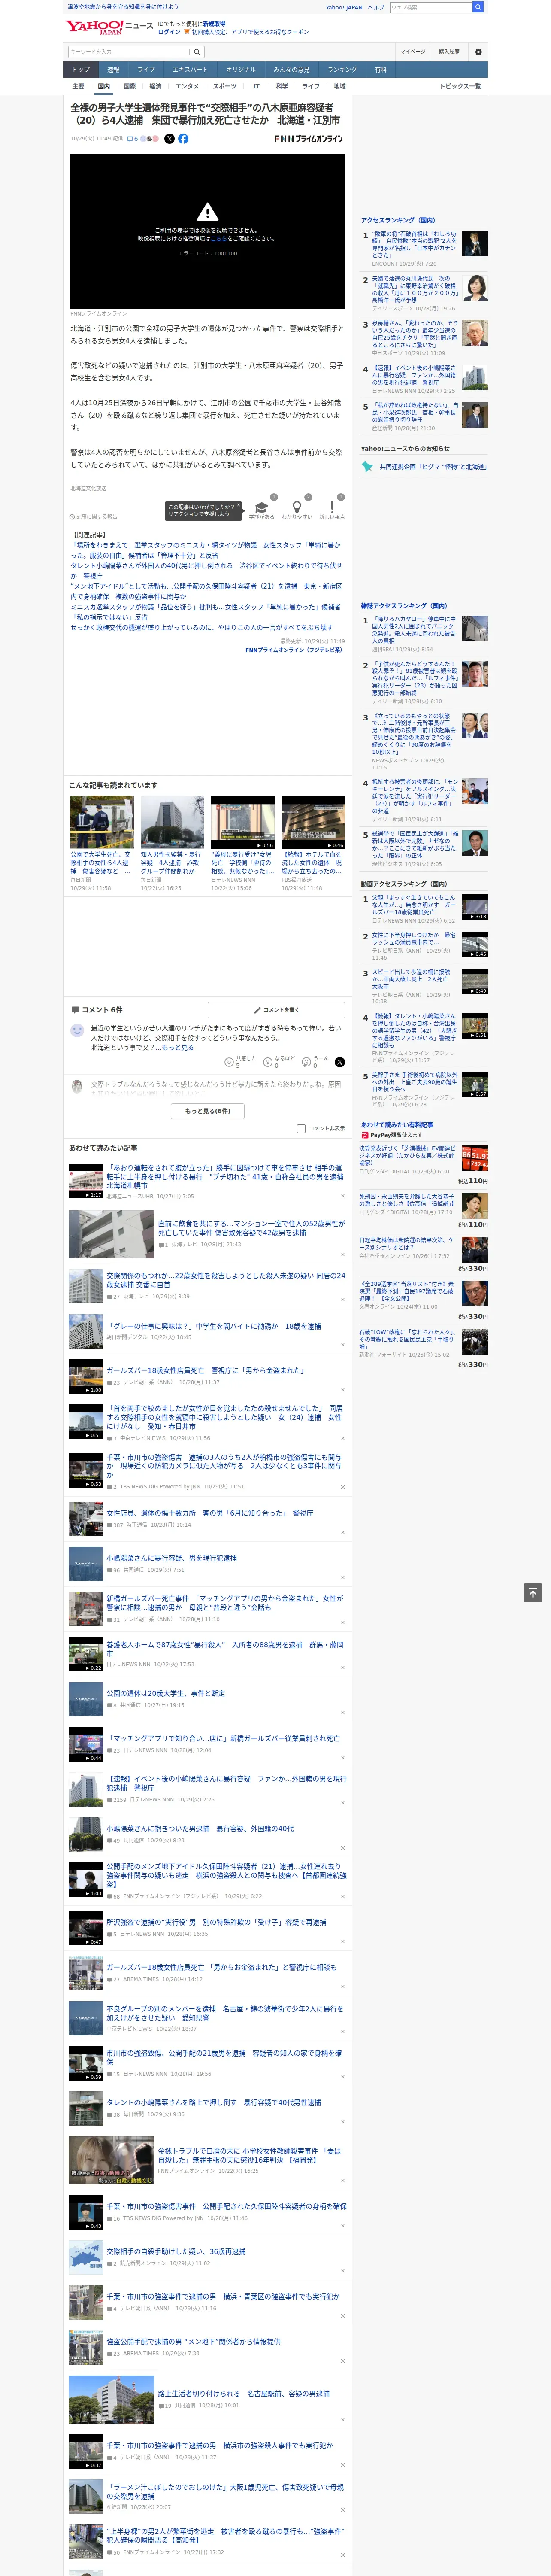Share the article on X
The height and width of the screenshot is (2576, 551).
pos(169,139)
